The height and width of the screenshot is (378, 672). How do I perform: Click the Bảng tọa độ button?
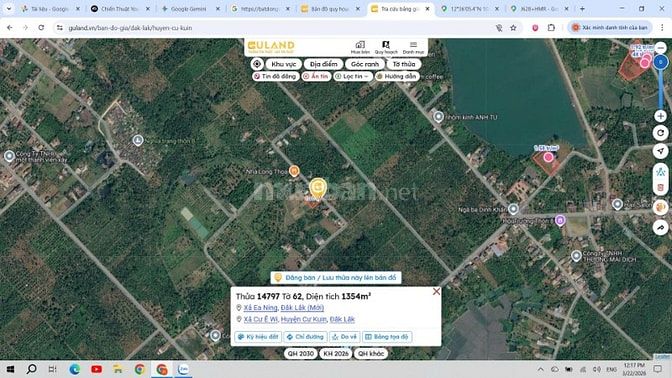[387, 337]
